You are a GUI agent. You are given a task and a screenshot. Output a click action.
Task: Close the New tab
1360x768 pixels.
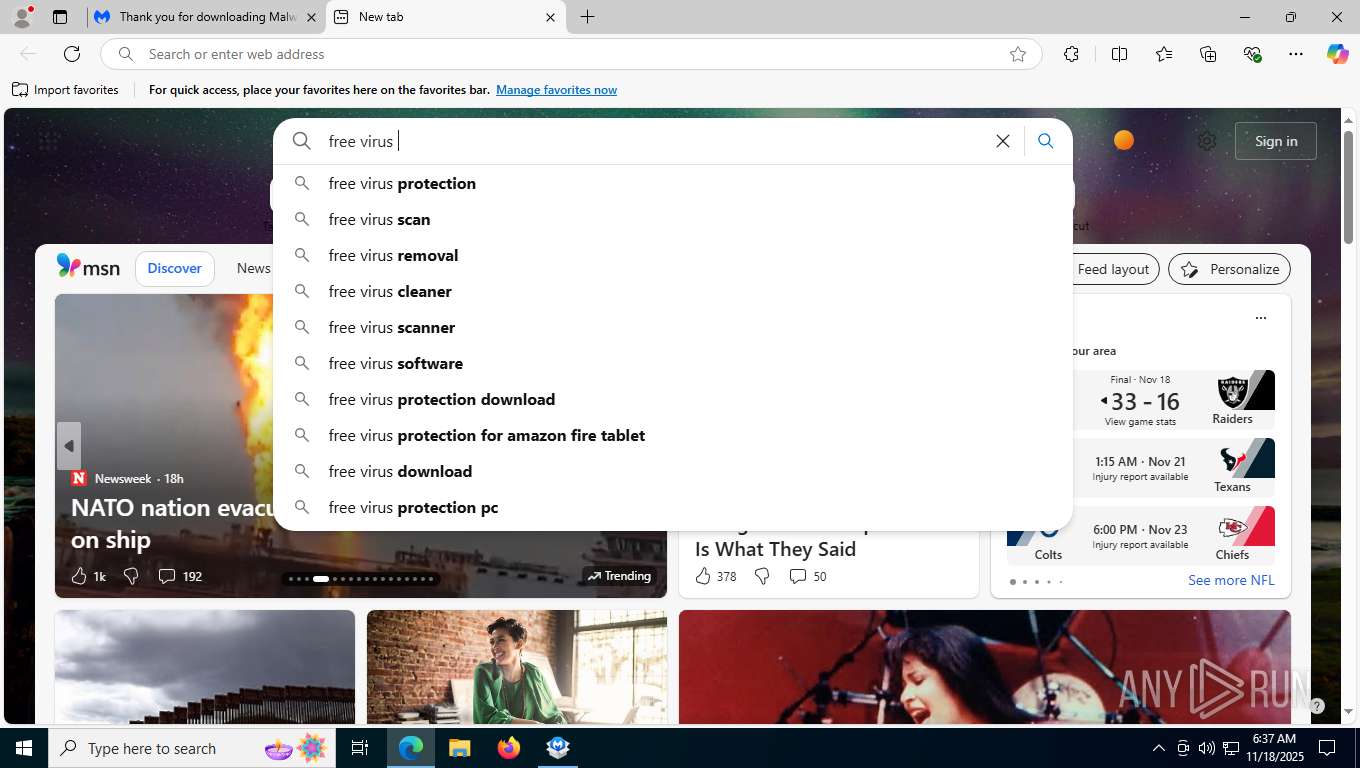(550, 17)
